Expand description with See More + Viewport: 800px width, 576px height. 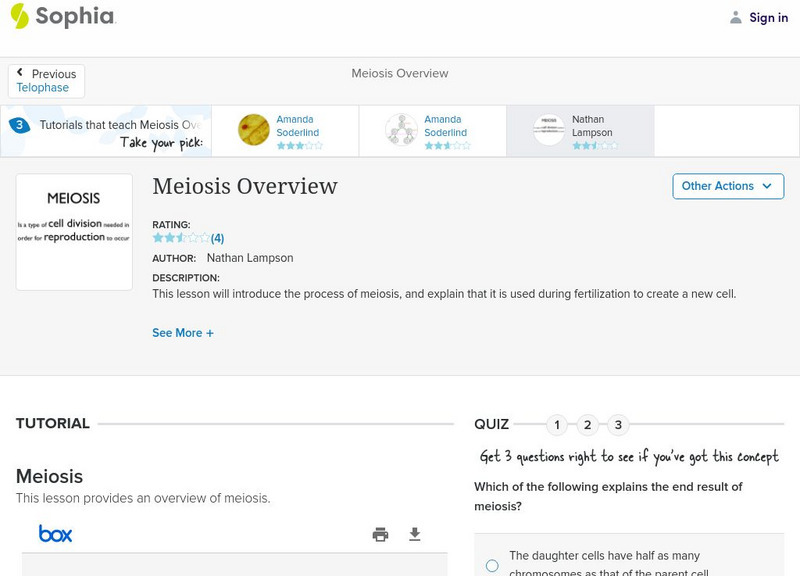tap(183, 333)
